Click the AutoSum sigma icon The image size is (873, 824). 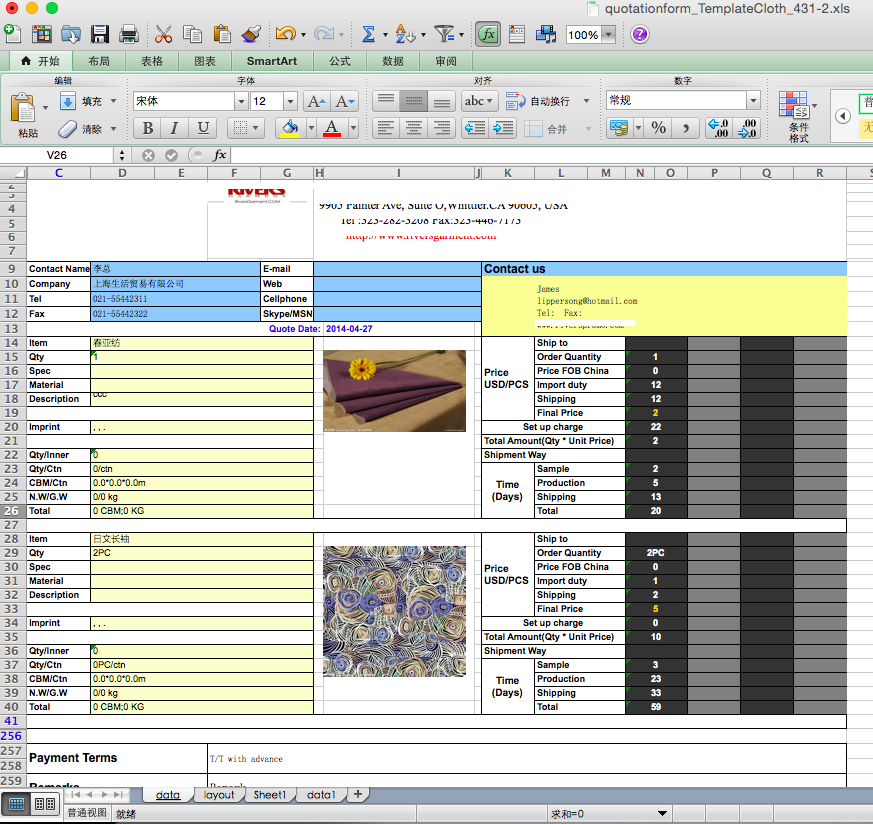(x=368, y=35)
